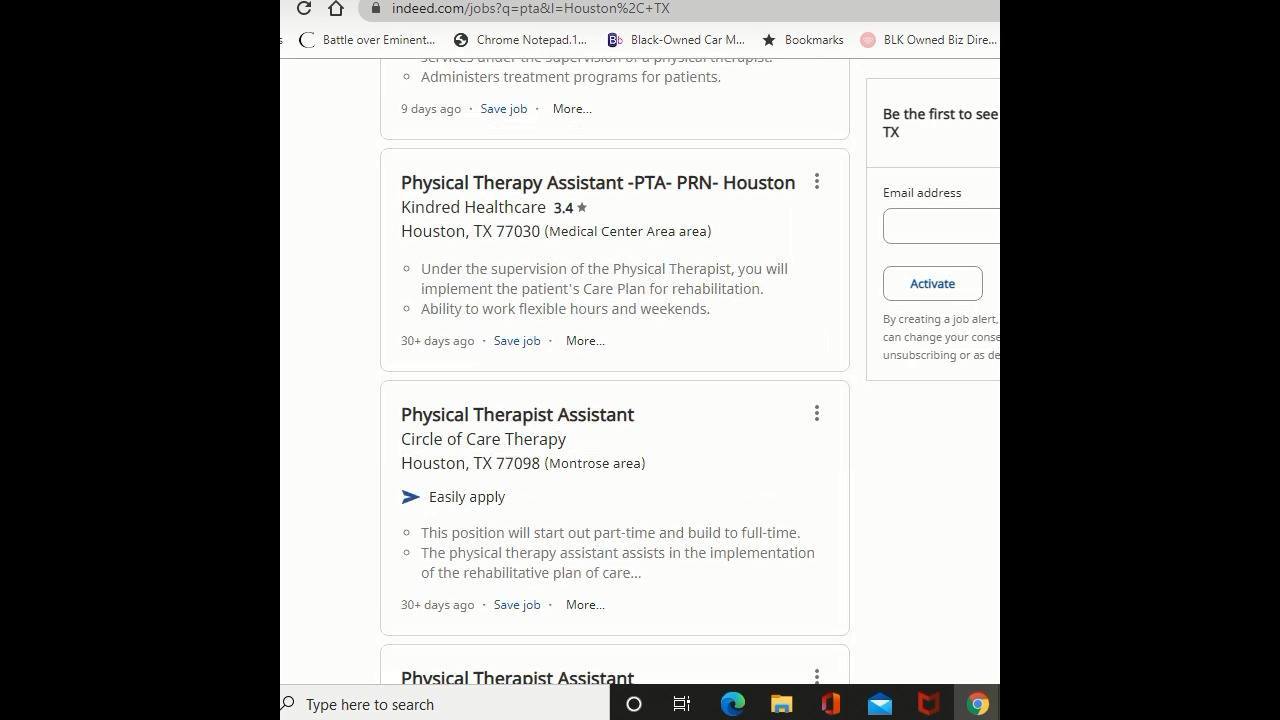Open 'BLK Owned Biz Dire...' bookmark
This screenshot has height=720, width=1280.
(x=929, y=40)
